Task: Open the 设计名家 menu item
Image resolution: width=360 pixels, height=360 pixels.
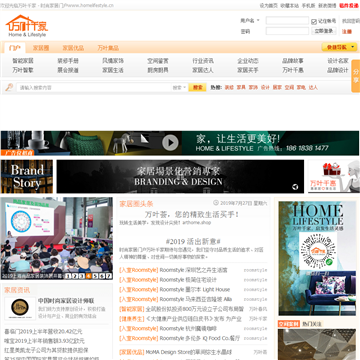Action: click(338, 61)
